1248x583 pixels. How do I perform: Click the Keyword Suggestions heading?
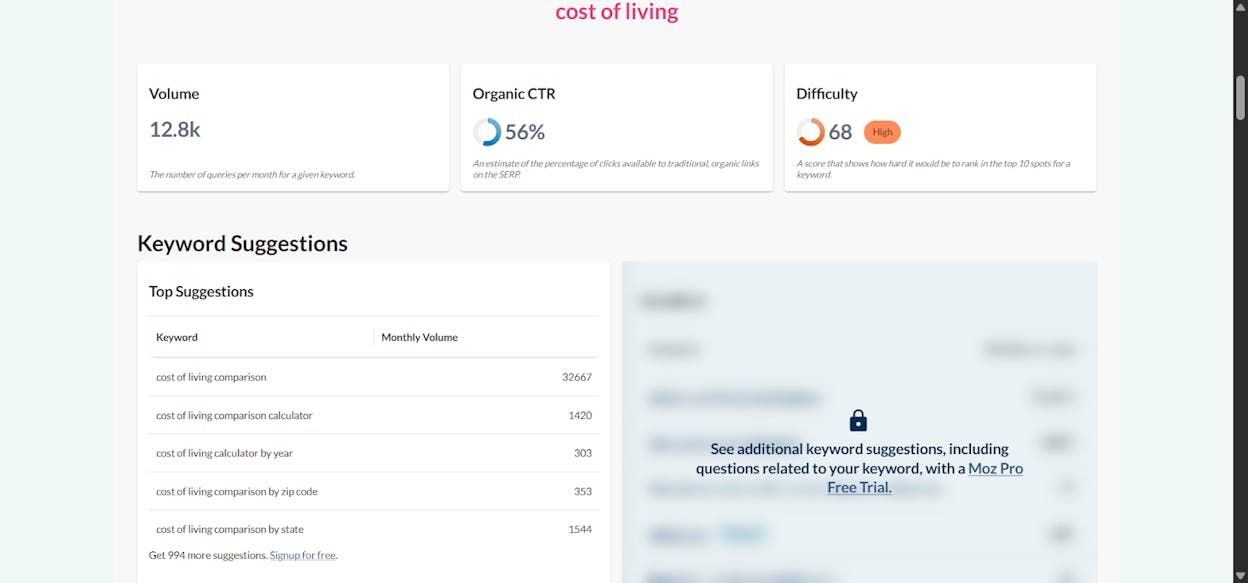click(243, 243)
